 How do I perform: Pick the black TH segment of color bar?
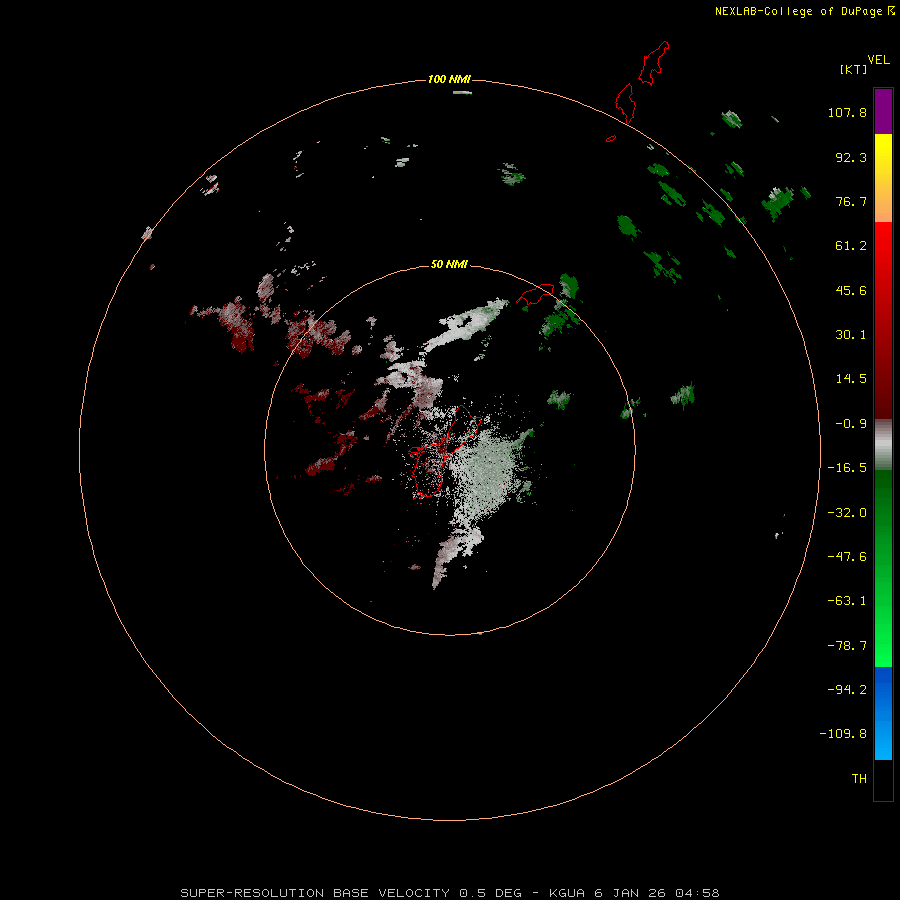pos(883,779)
